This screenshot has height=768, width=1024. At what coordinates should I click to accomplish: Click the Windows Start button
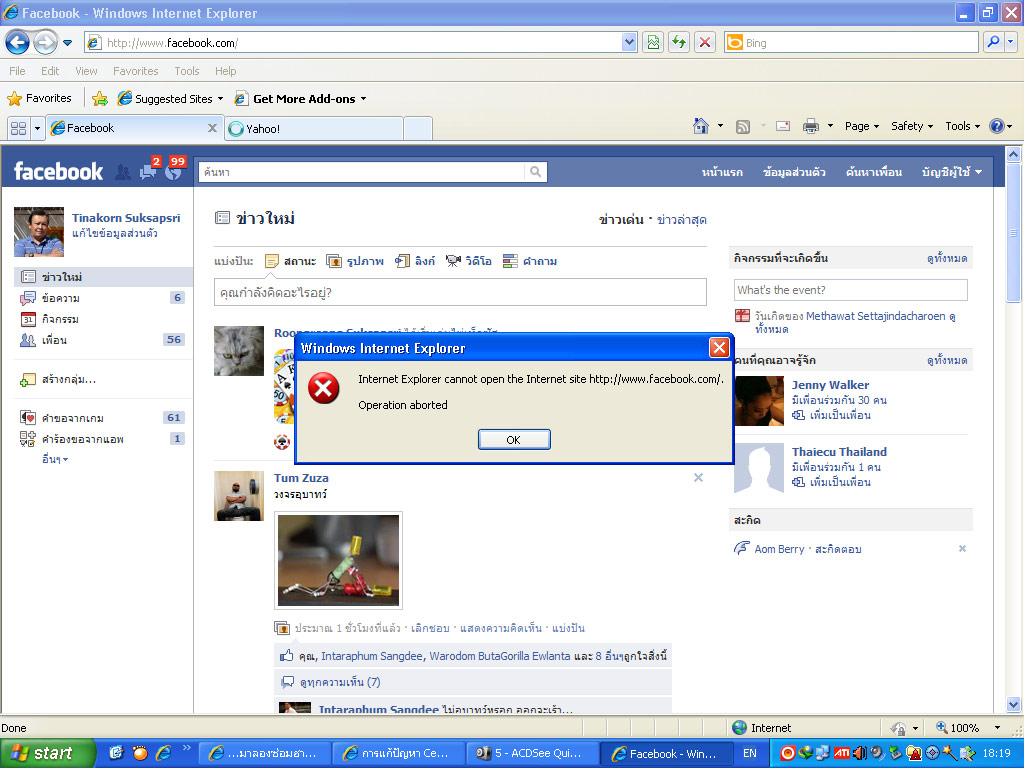pos(47,753)
